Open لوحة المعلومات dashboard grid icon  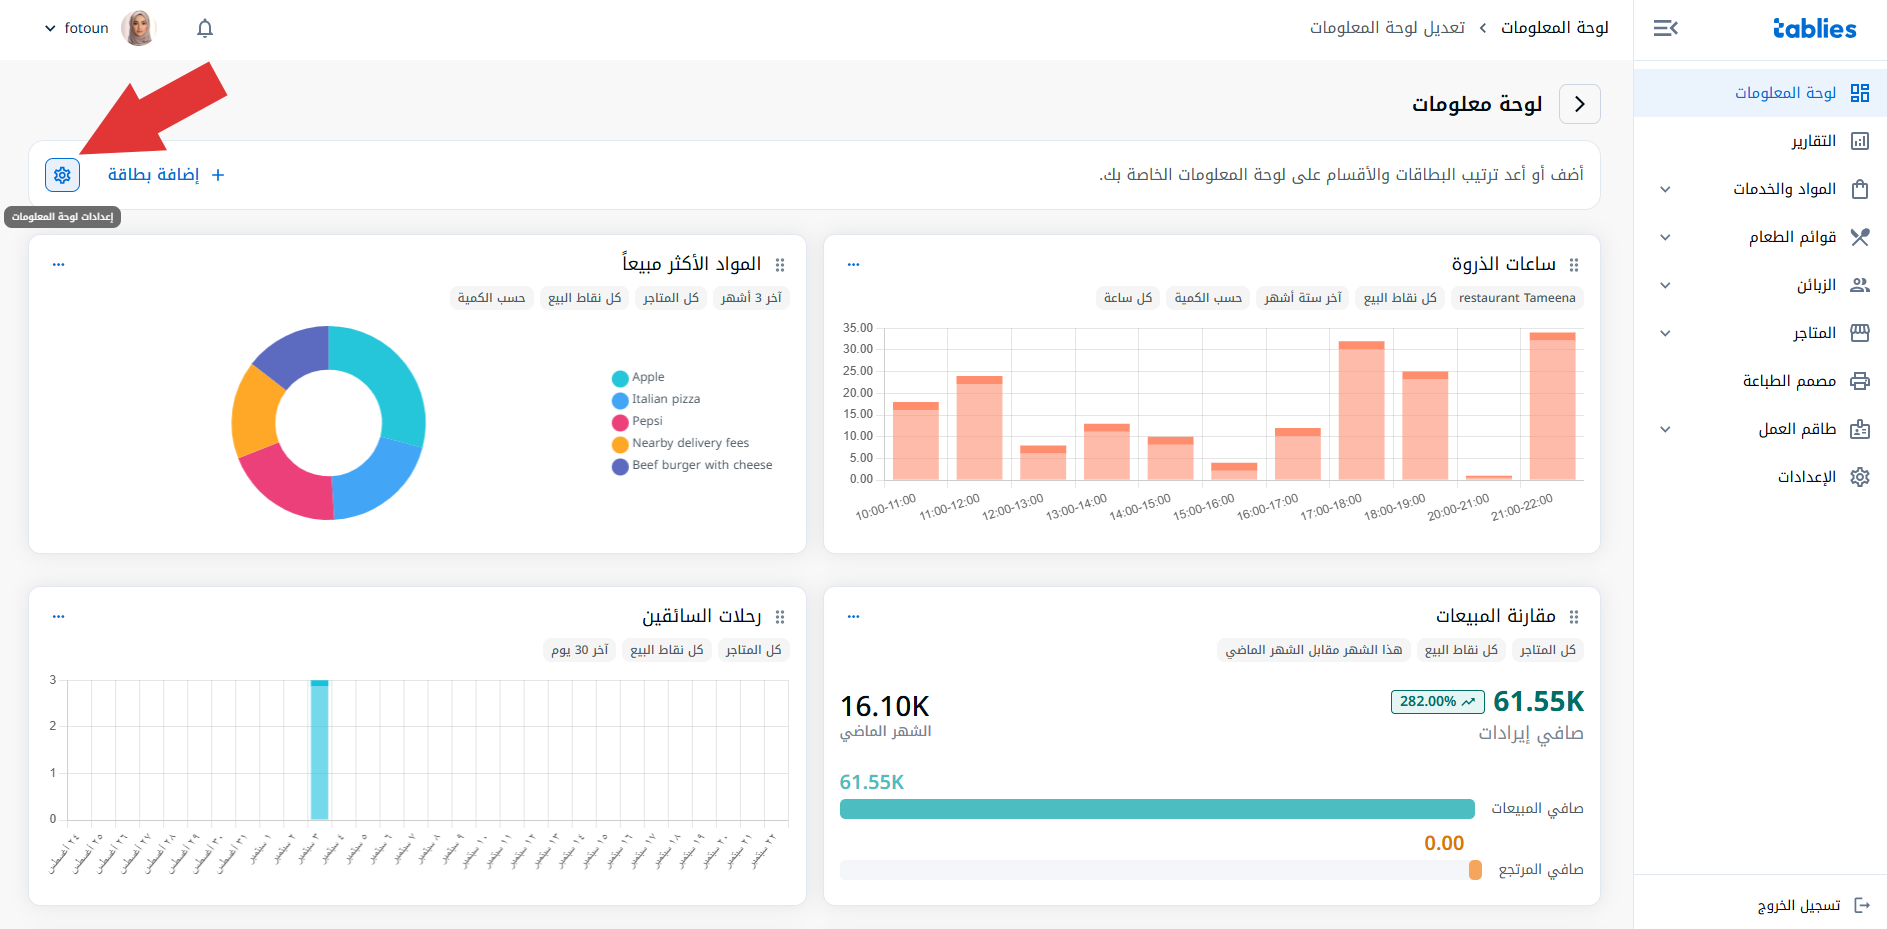tap(1860, 93)
